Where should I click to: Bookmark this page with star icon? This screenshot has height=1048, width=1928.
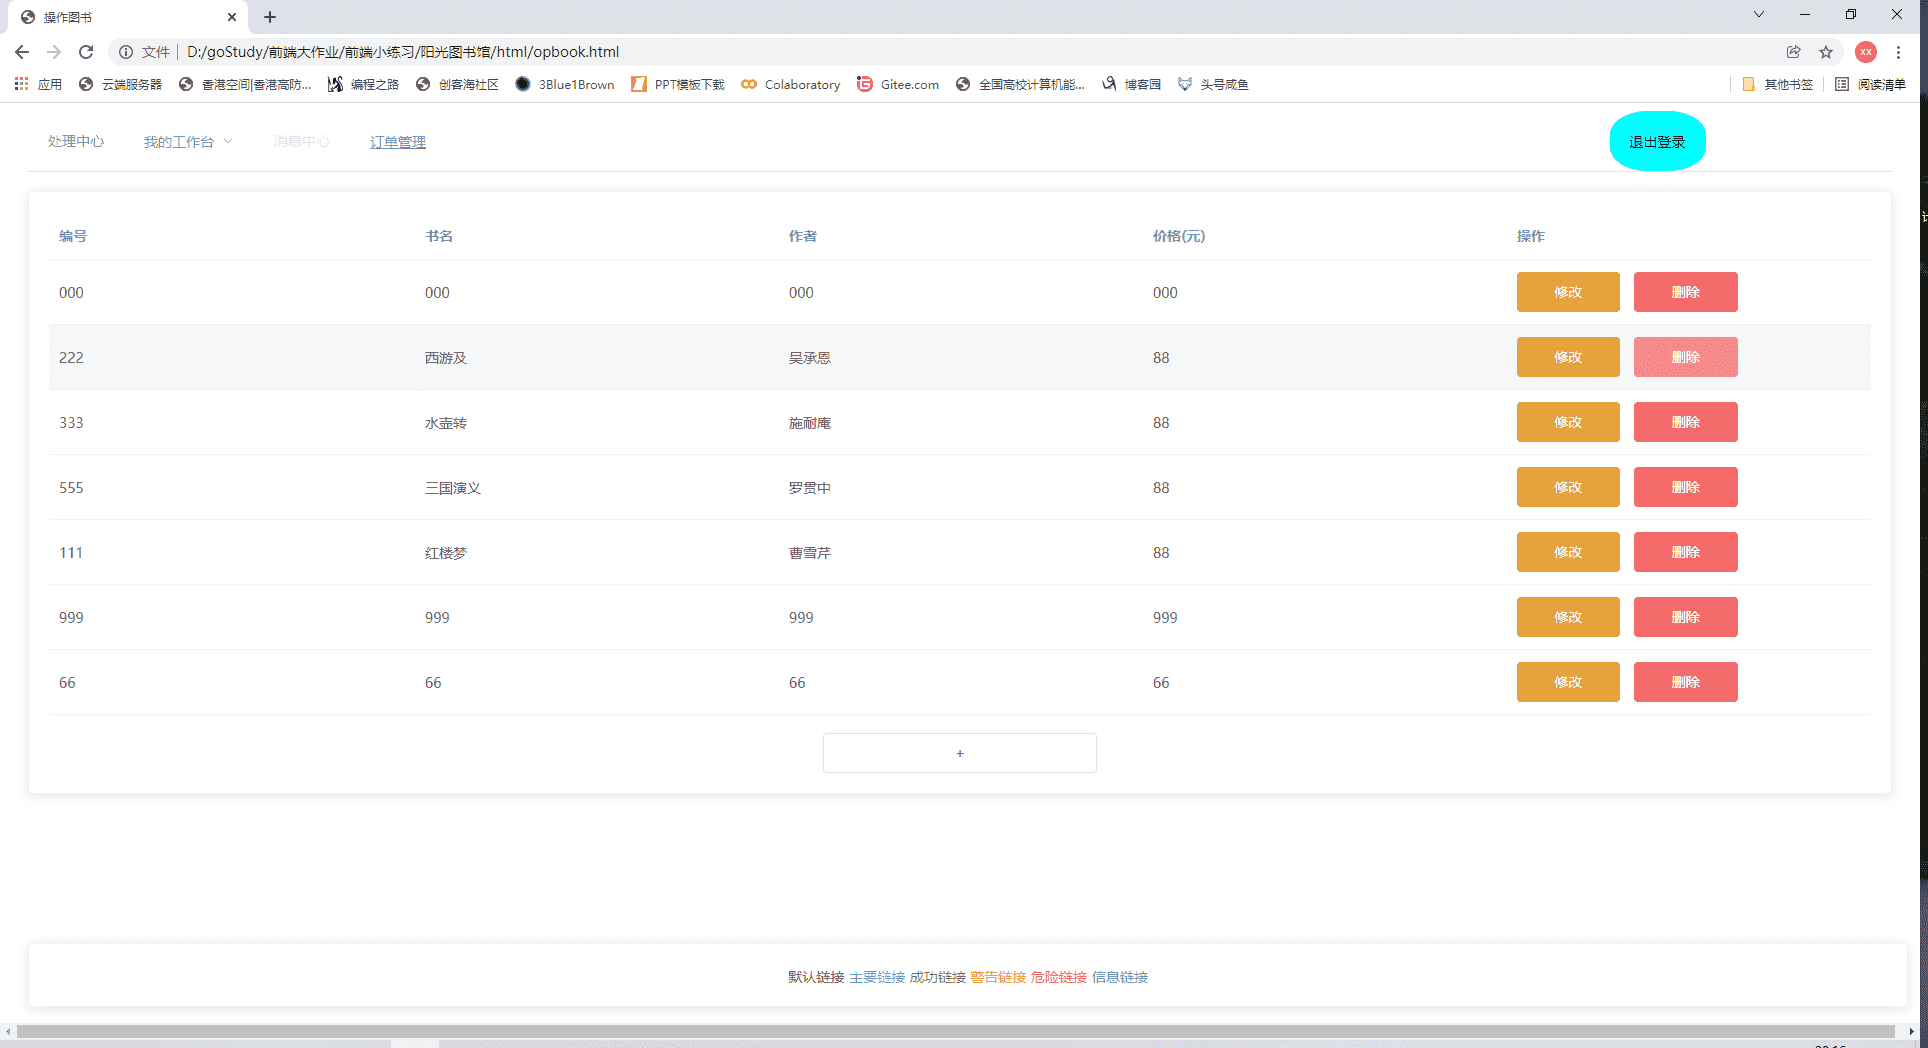1826,52
